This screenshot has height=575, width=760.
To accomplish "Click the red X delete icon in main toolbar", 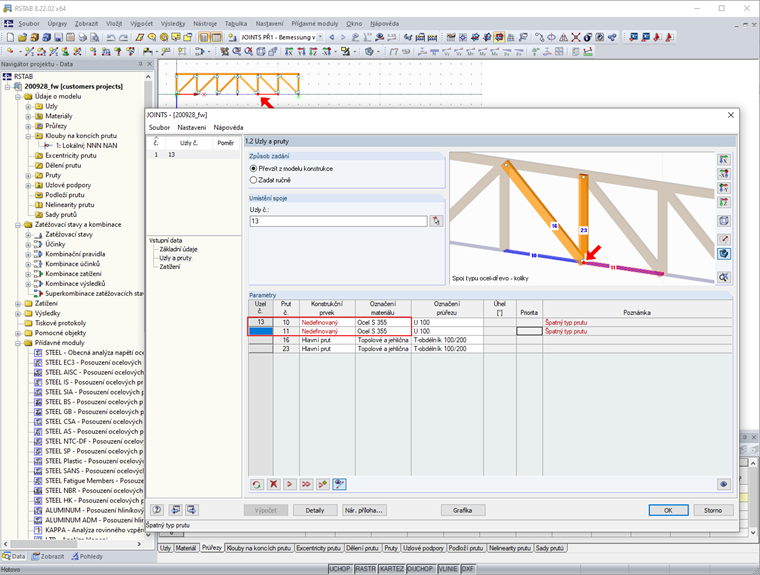I will pyautogui.click(x=575, y=37).
